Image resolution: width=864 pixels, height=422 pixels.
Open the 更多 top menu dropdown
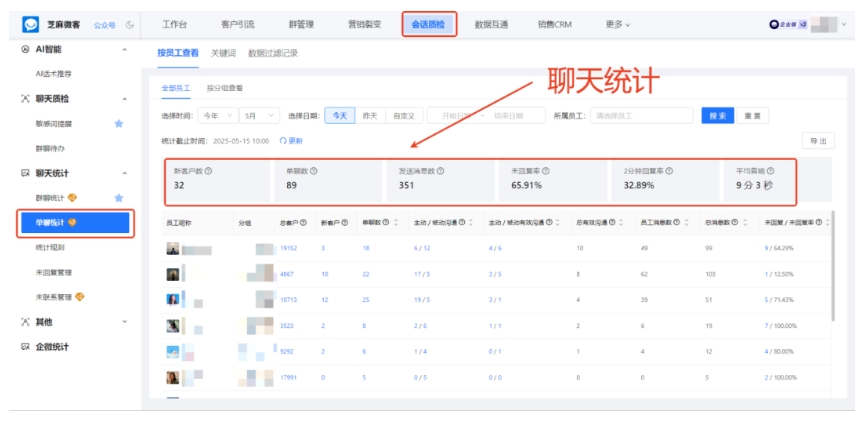pos(618,25)
